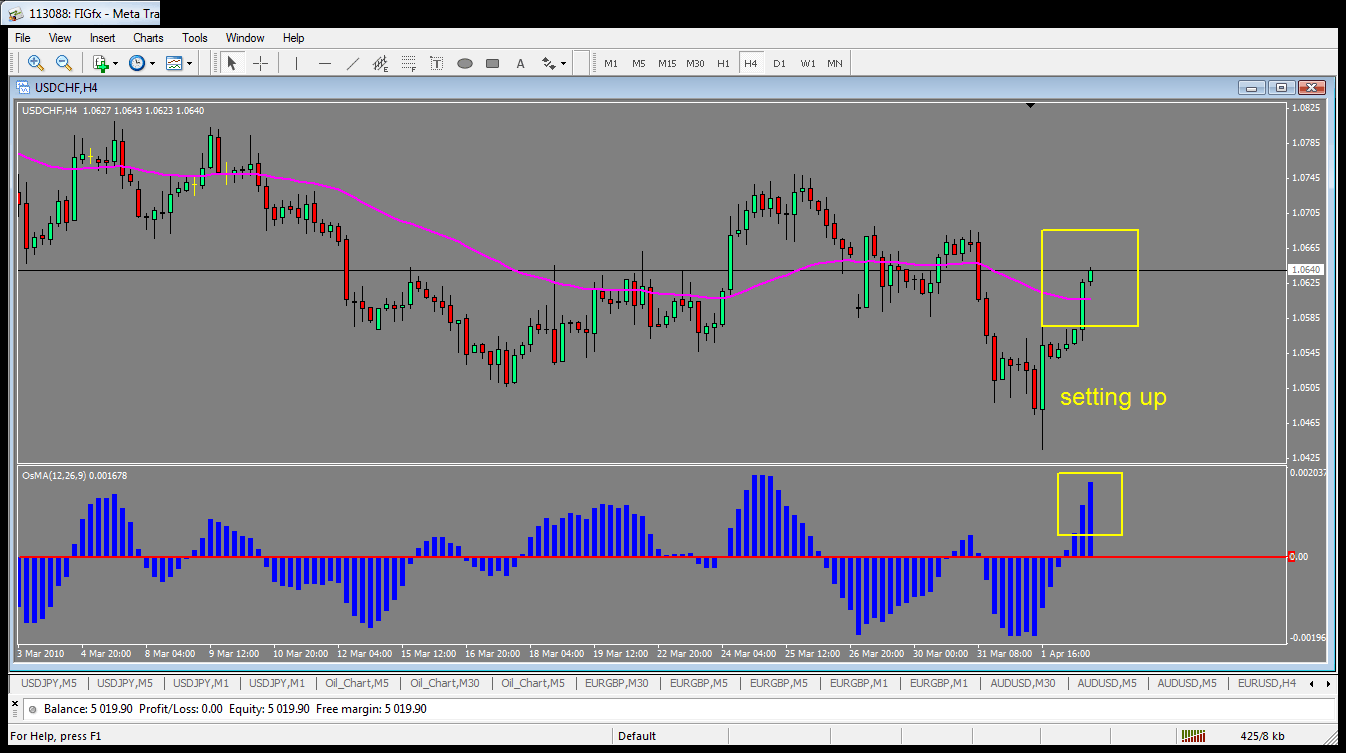Select the Draw Vertical Line tool

pos(296,63)
